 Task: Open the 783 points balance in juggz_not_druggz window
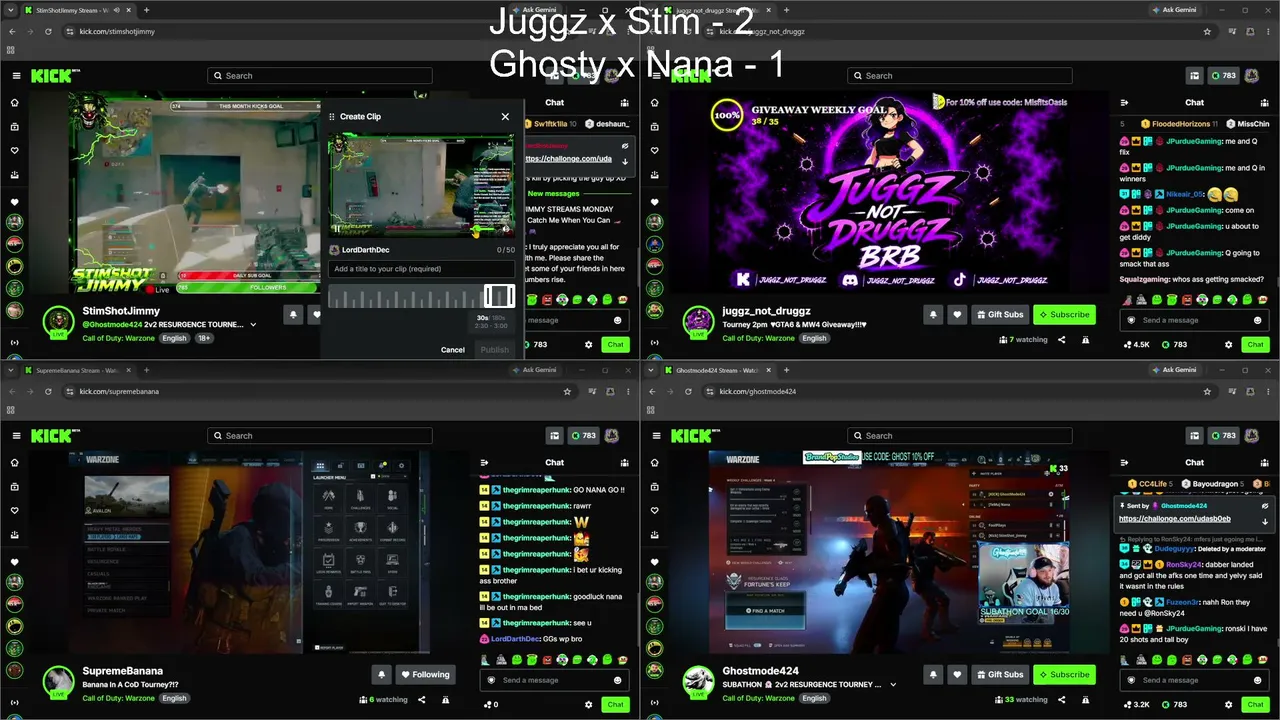(1223, 76)
